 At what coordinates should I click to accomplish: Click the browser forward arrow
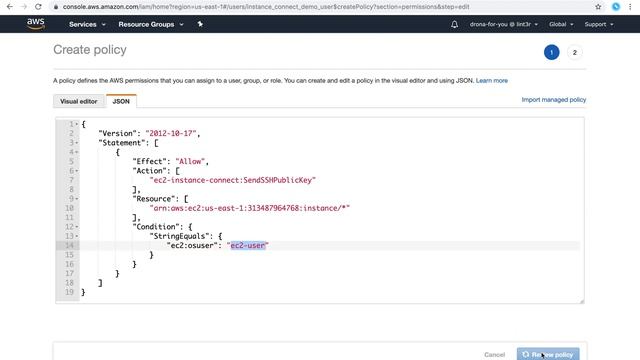click(x=24, y=7)
